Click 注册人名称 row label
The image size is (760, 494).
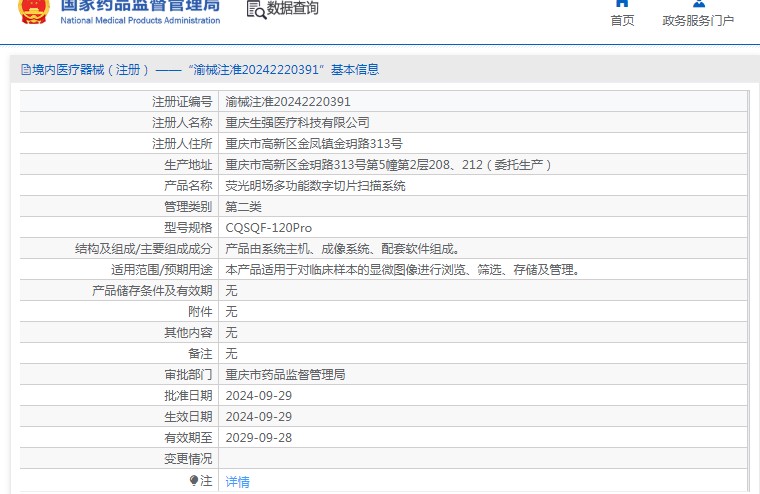tap(182, 123)
